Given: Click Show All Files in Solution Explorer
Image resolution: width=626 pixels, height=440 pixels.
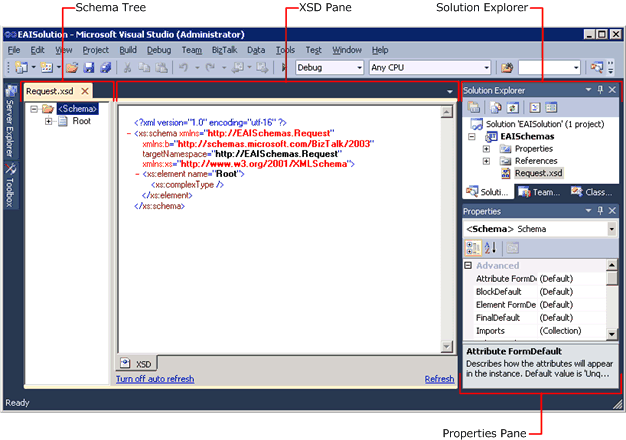Looking at the screenshot, I should click(496, 107).
